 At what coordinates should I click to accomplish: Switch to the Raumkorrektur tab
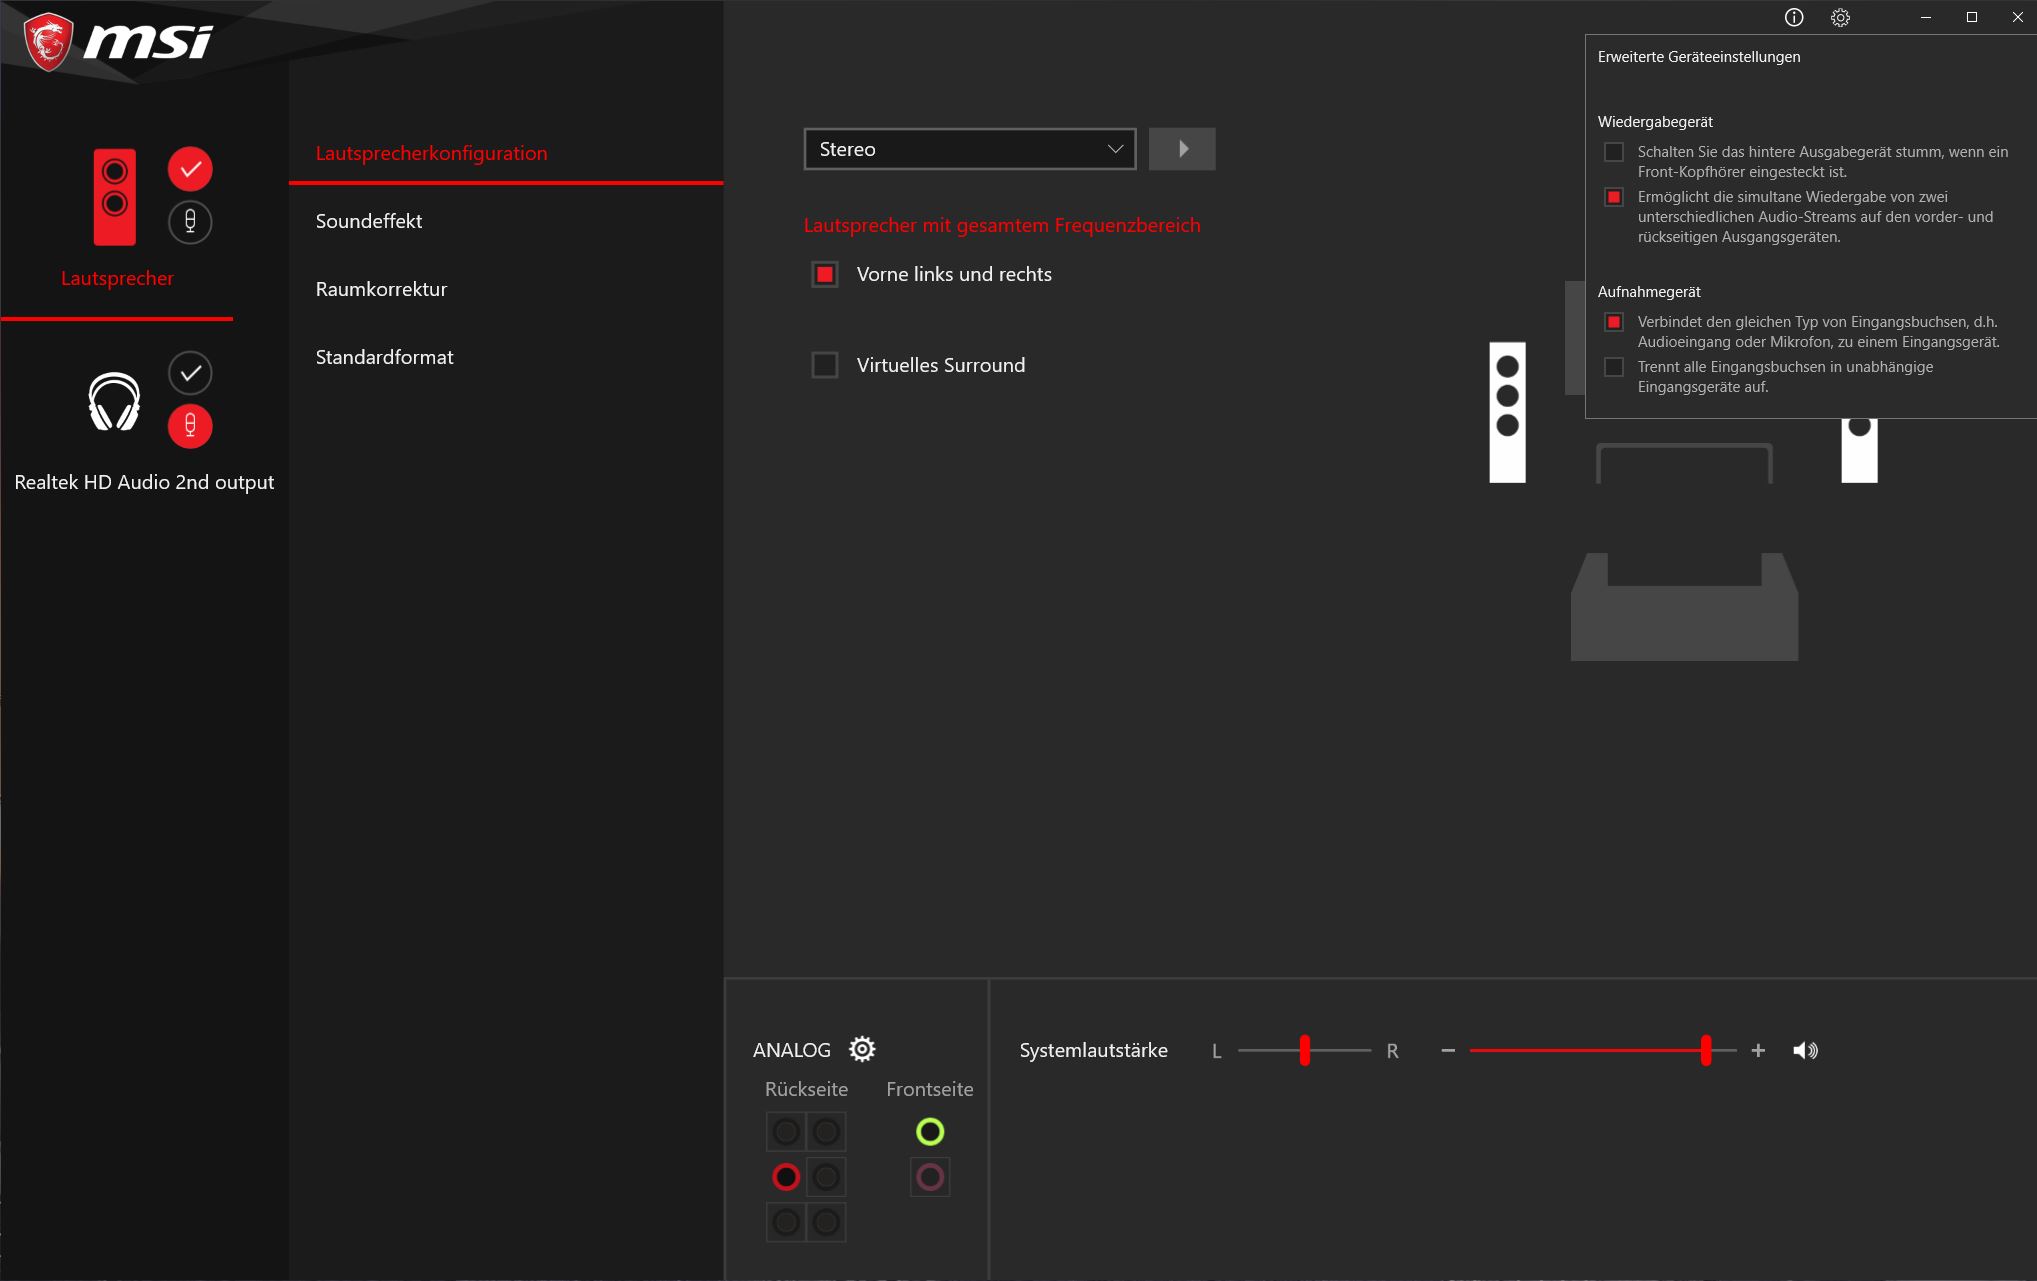click(x=381, y=289)
